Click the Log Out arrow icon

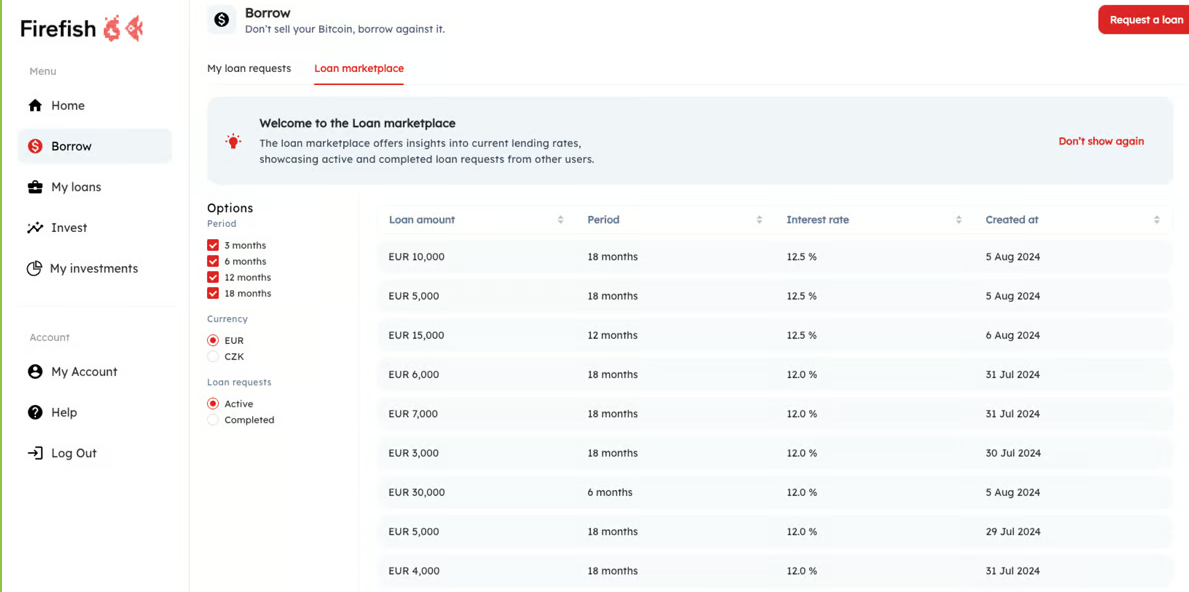35,453
